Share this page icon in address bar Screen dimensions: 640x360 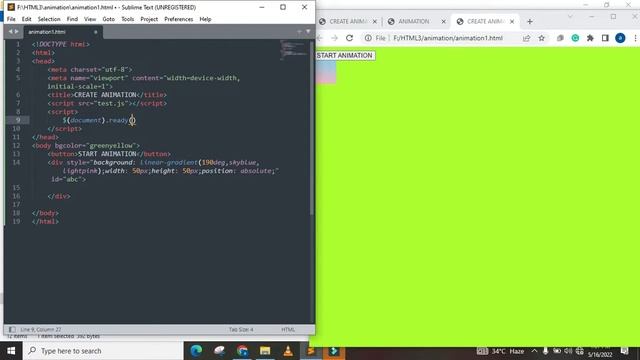527,38
